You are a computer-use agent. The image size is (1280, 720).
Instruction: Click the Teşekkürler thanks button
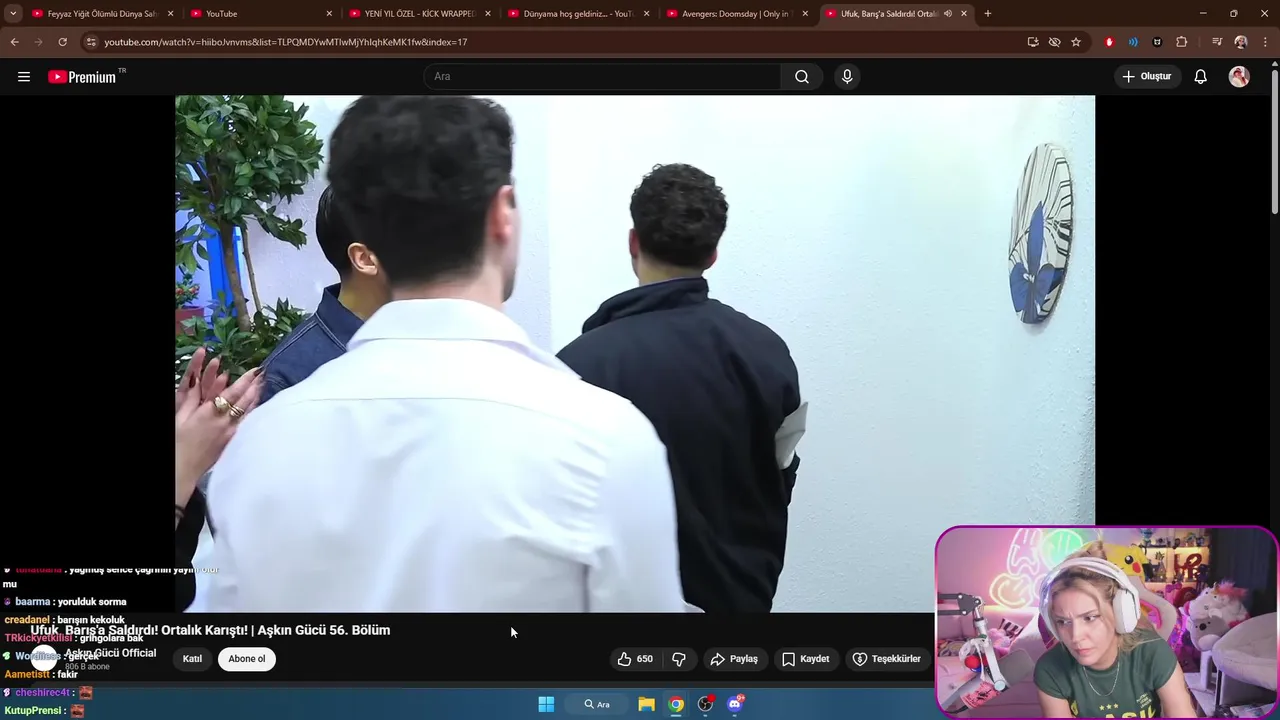tap(887, 659)
